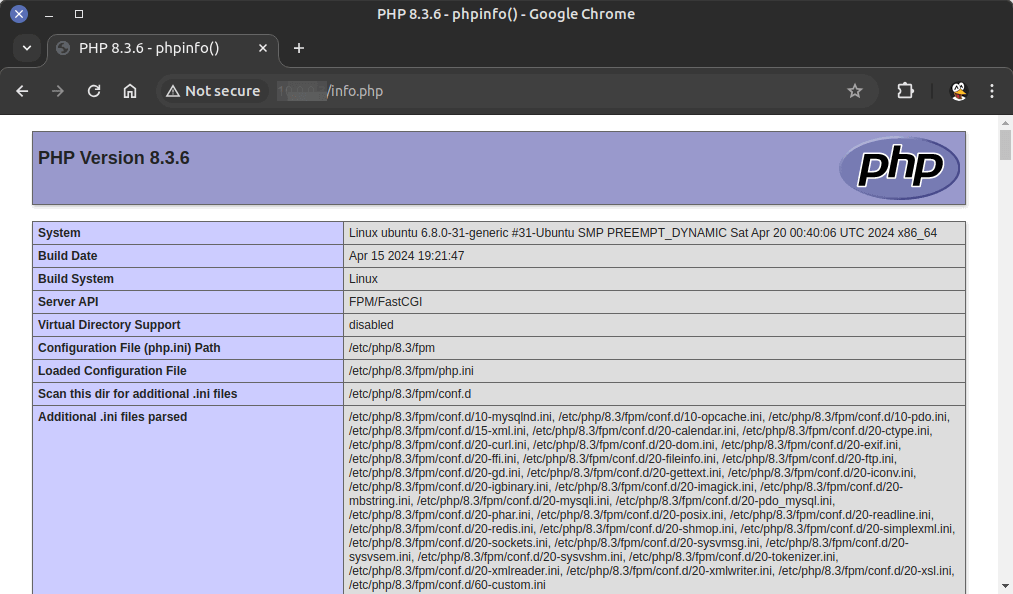
Task: Click the browser forward arrow
Action: (58, 90)
